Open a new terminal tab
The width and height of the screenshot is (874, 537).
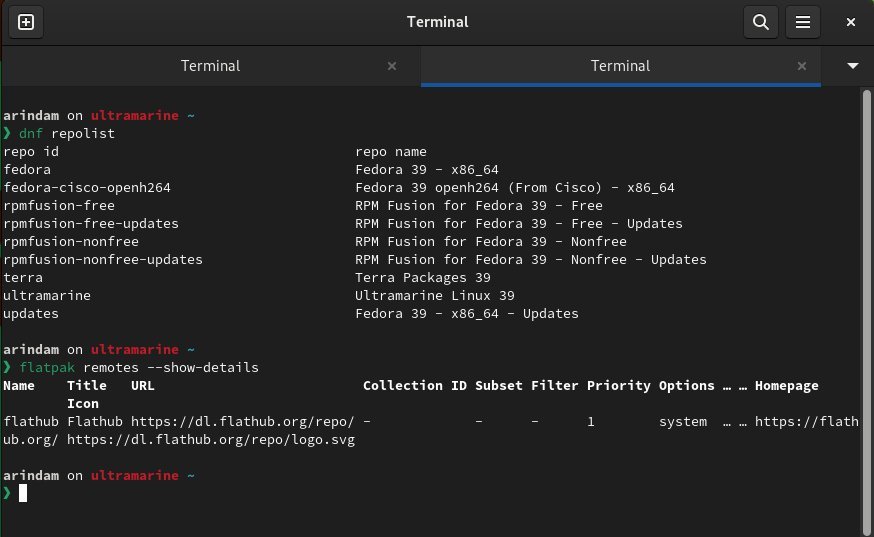point(26,22)
